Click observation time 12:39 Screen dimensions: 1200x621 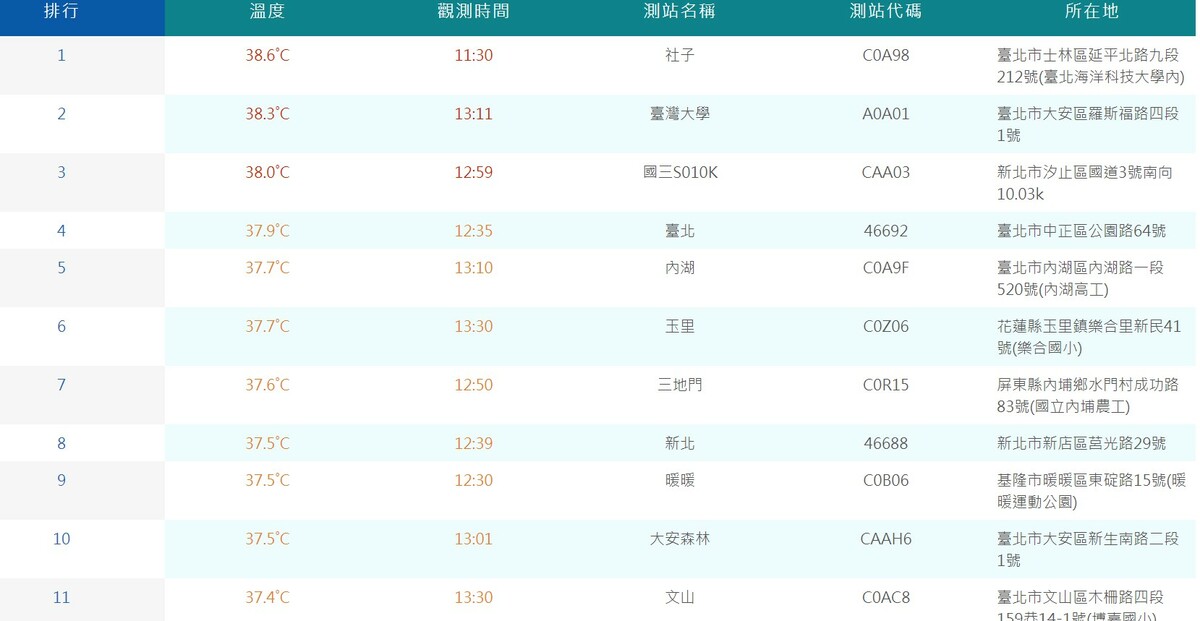473,443
